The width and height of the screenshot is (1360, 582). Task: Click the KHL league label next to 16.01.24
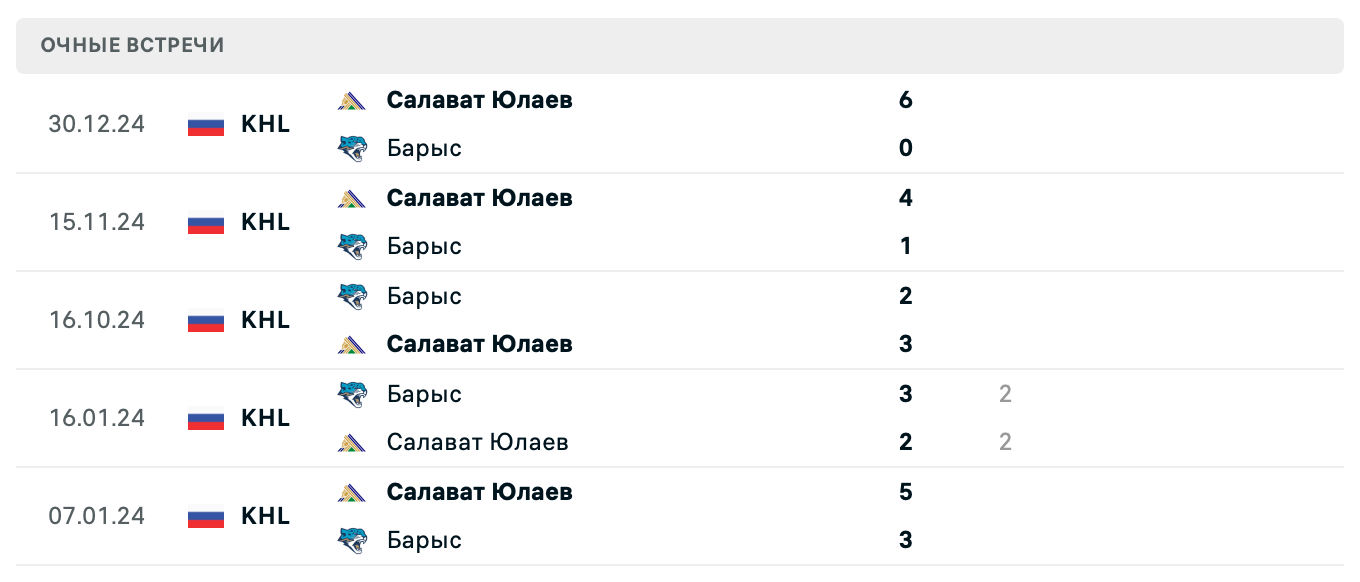point(265,418)
